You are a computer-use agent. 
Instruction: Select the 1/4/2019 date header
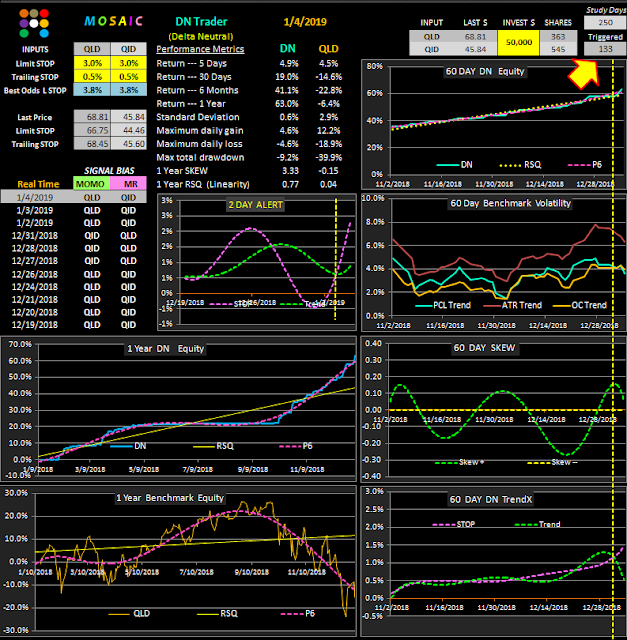[x=305, y=22]
